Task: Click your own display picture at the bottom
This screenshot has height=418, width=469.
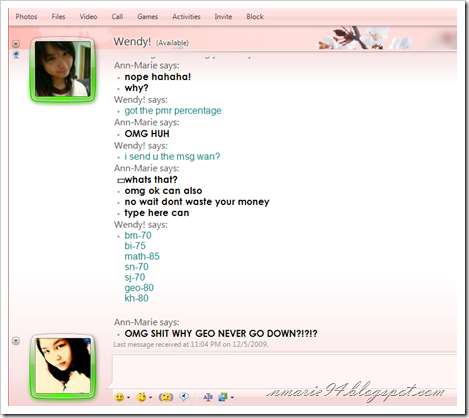Action: pyautogui.click(x=63, y=366)
